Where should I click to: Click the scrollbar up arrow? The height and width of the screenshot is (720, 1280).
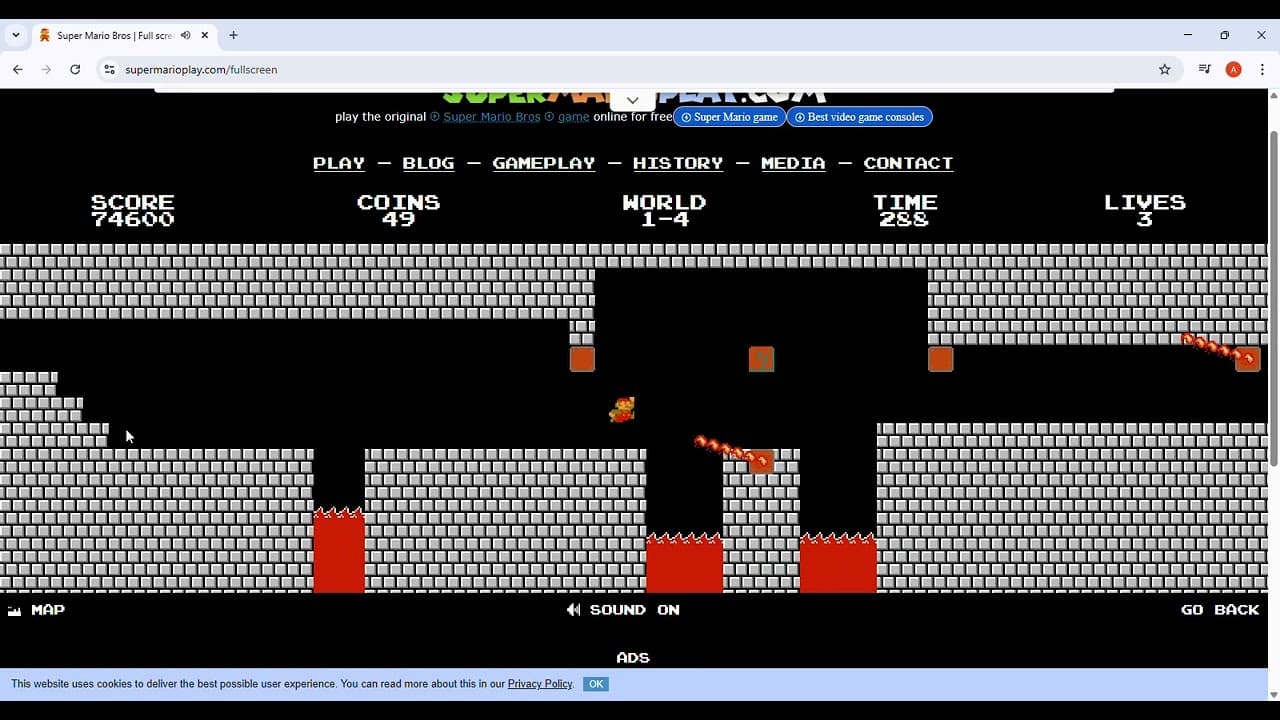pos(1273,96)
